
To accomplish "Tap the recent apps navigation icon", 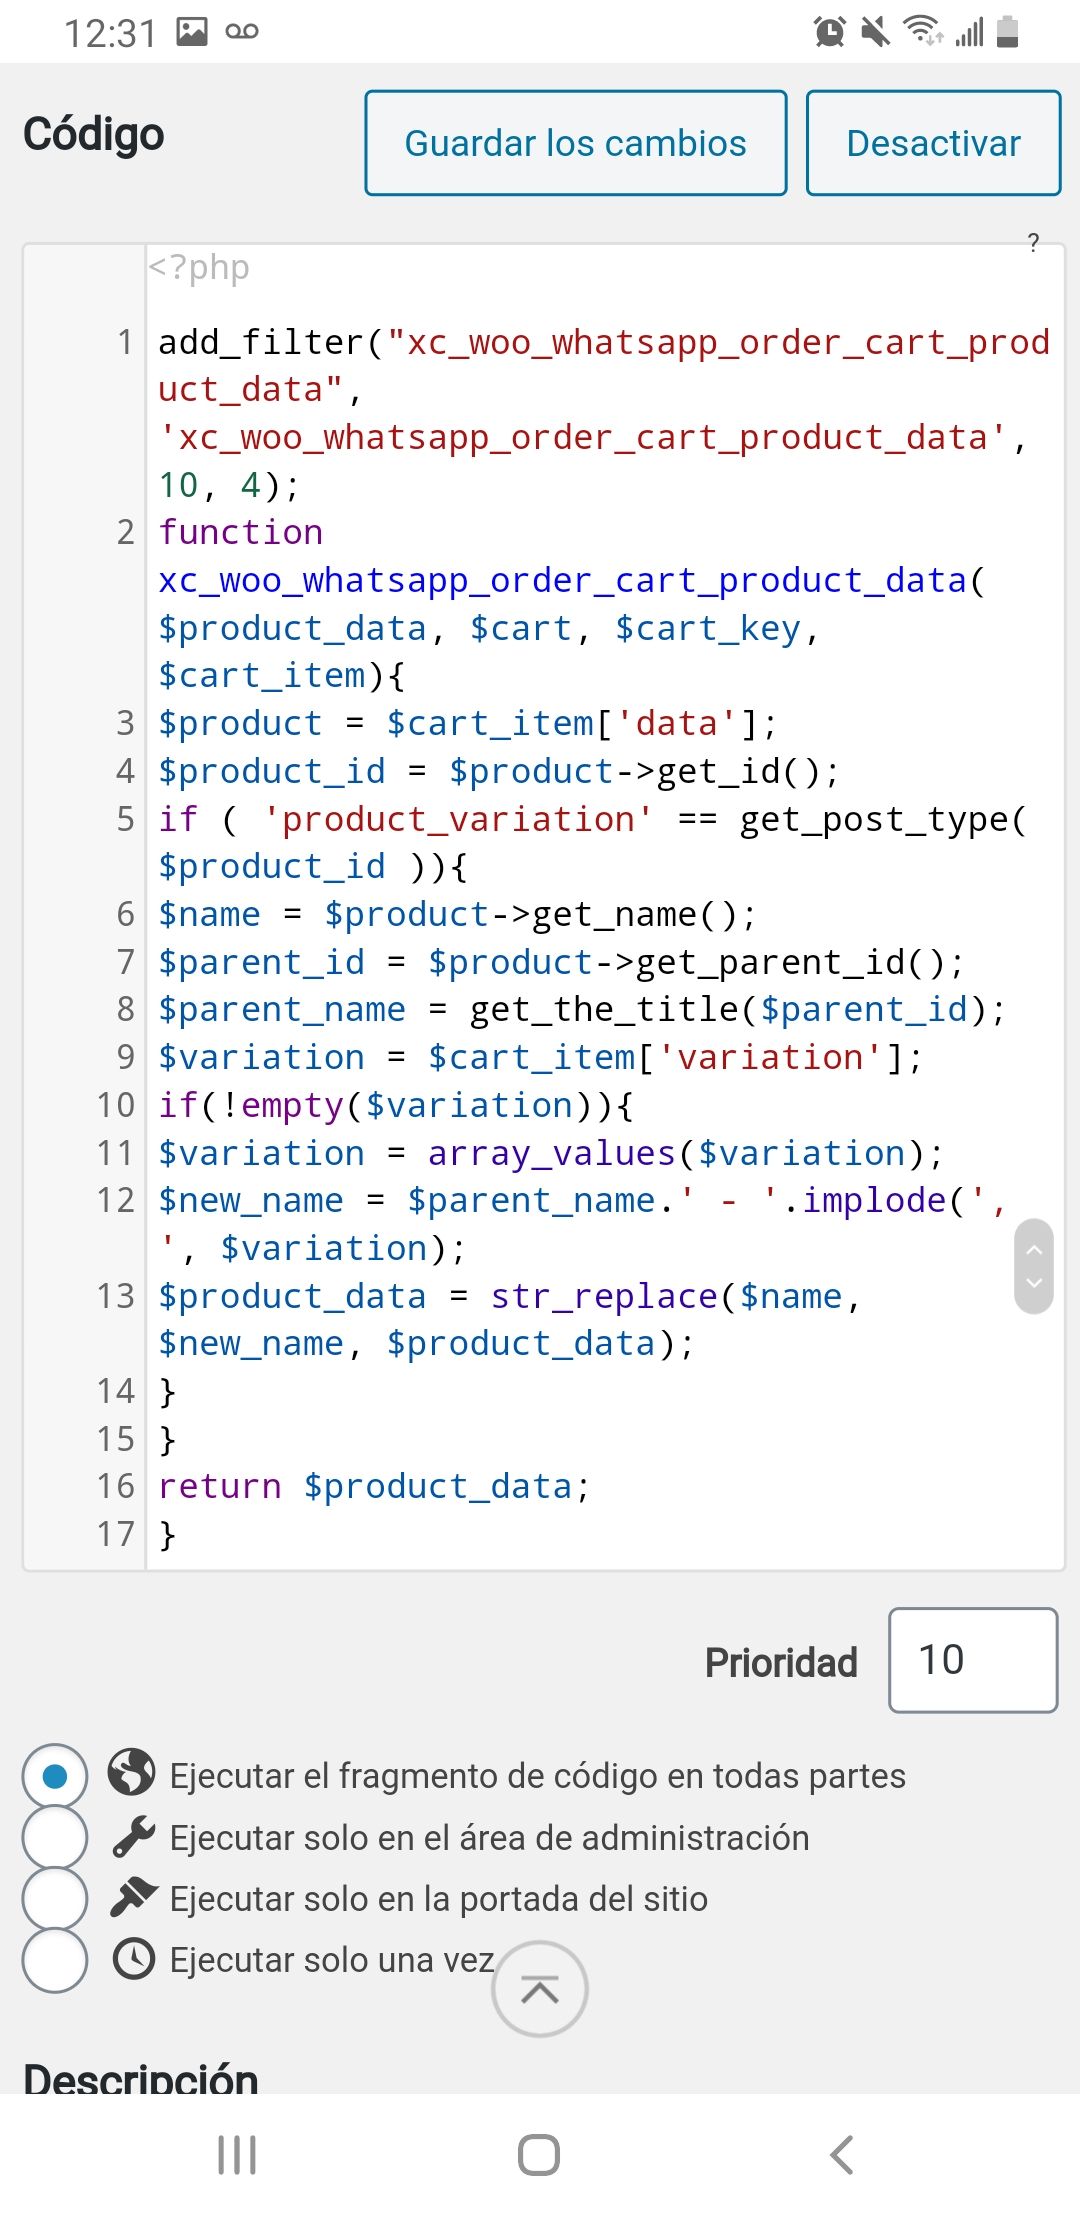I will coord(237,2155).
